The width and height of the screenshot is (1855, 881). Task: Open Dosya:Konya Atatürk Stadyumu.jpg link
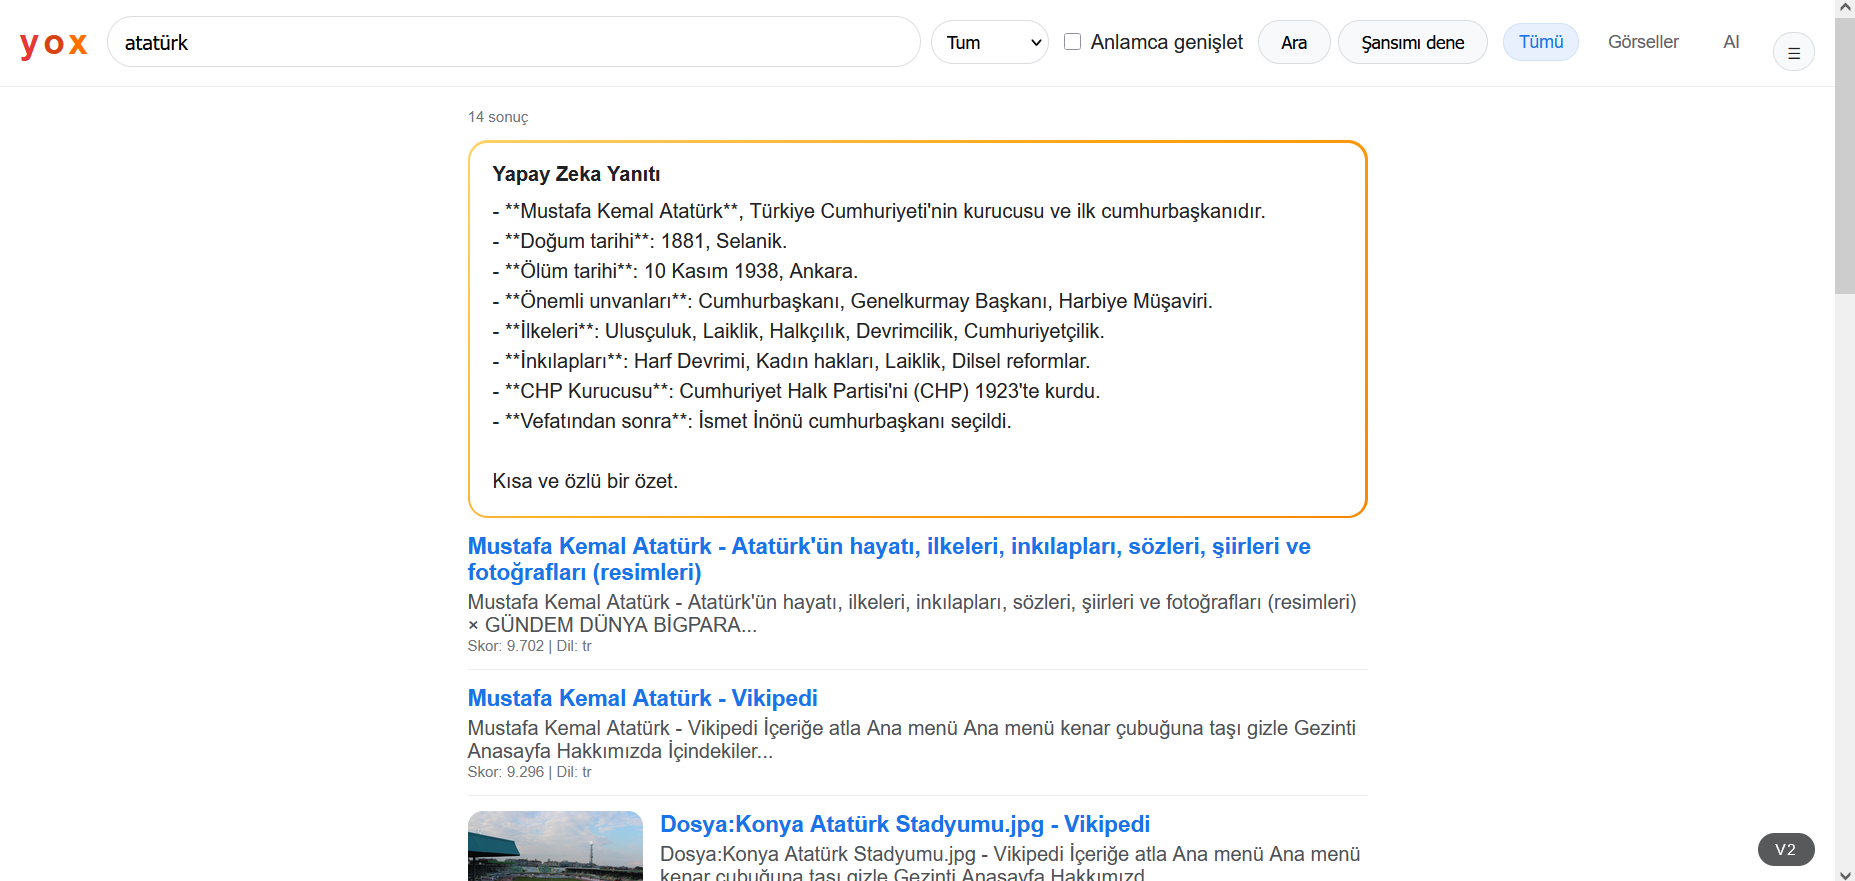905,824
